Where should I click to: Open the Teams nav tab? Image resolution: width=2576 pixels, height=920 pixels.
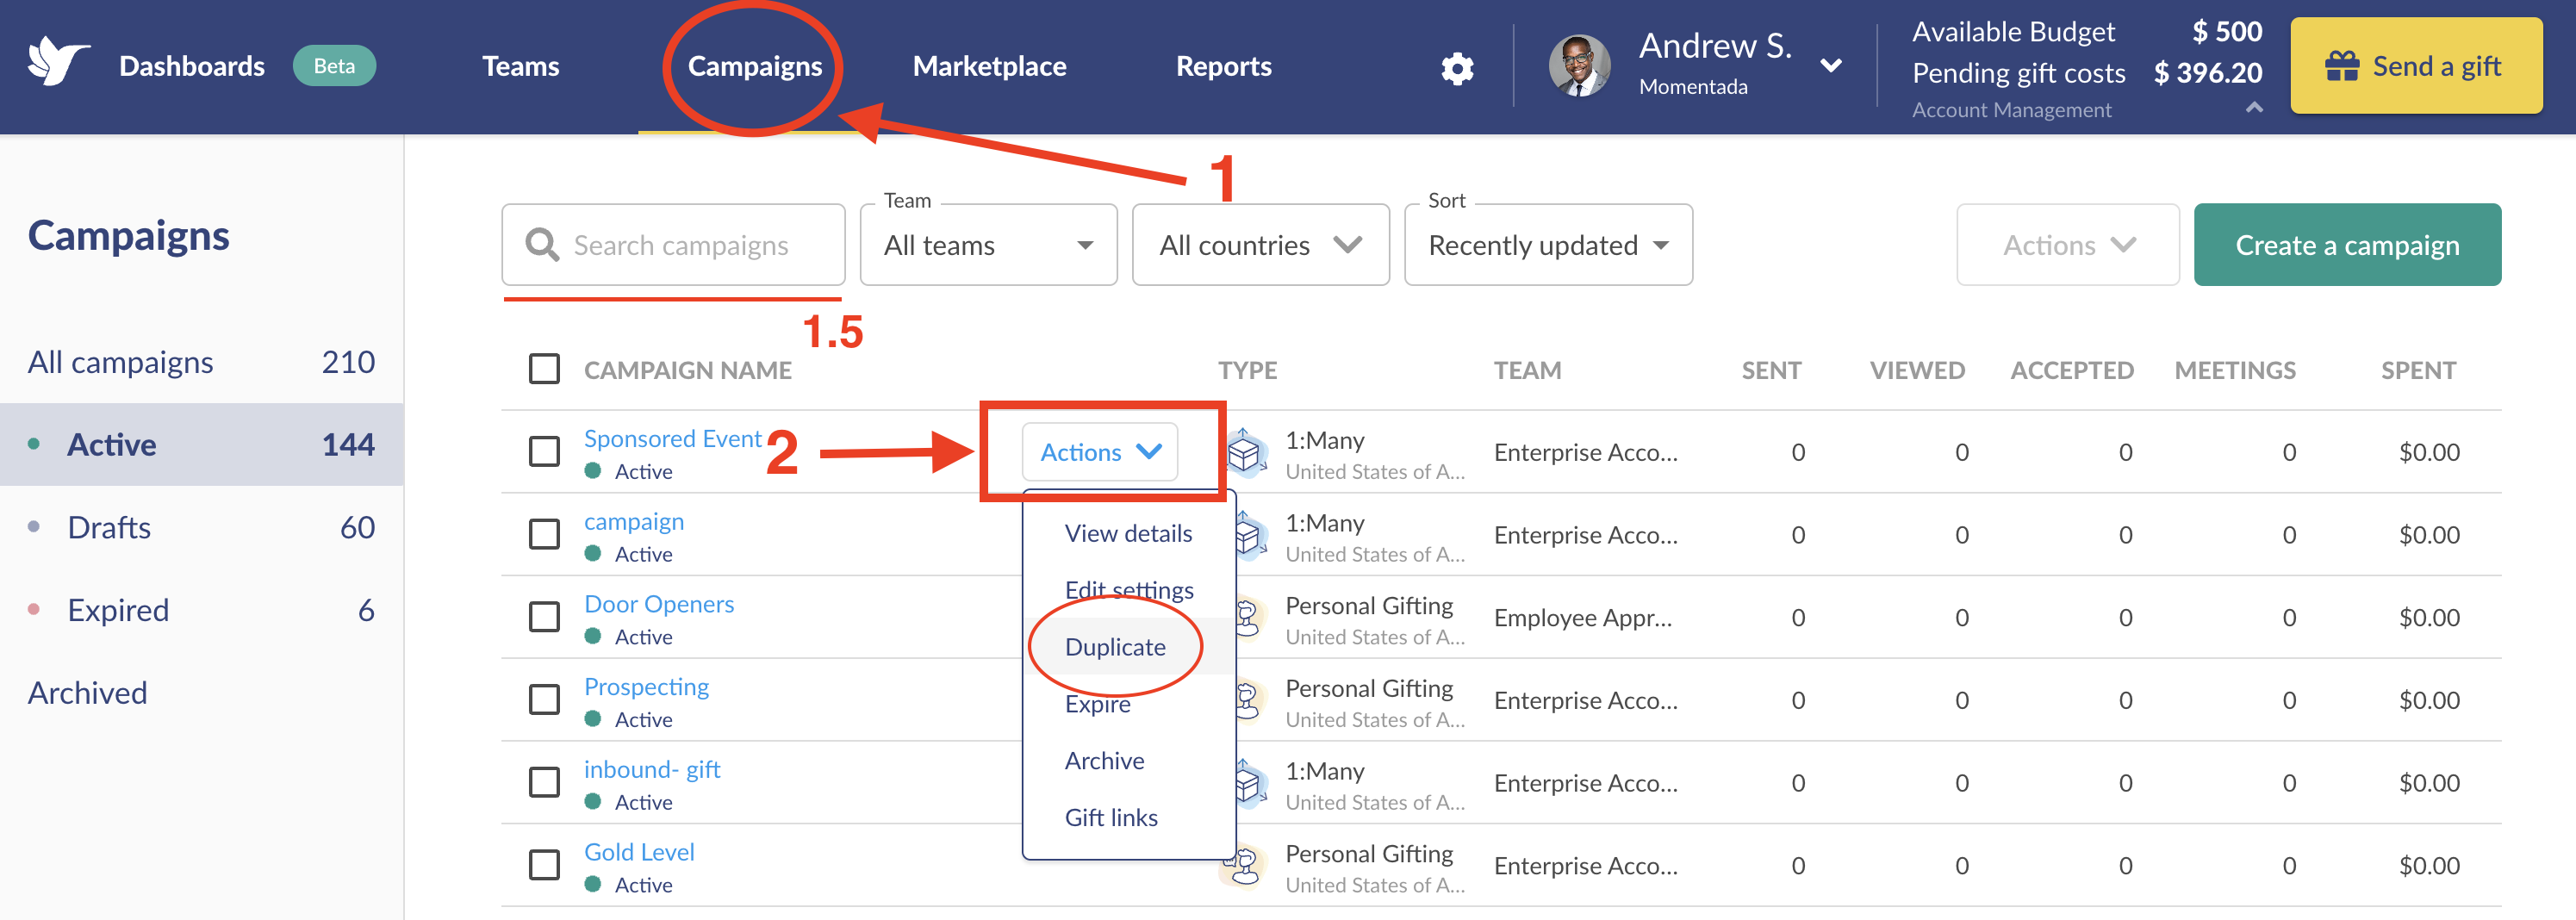(x=520, y=66)
